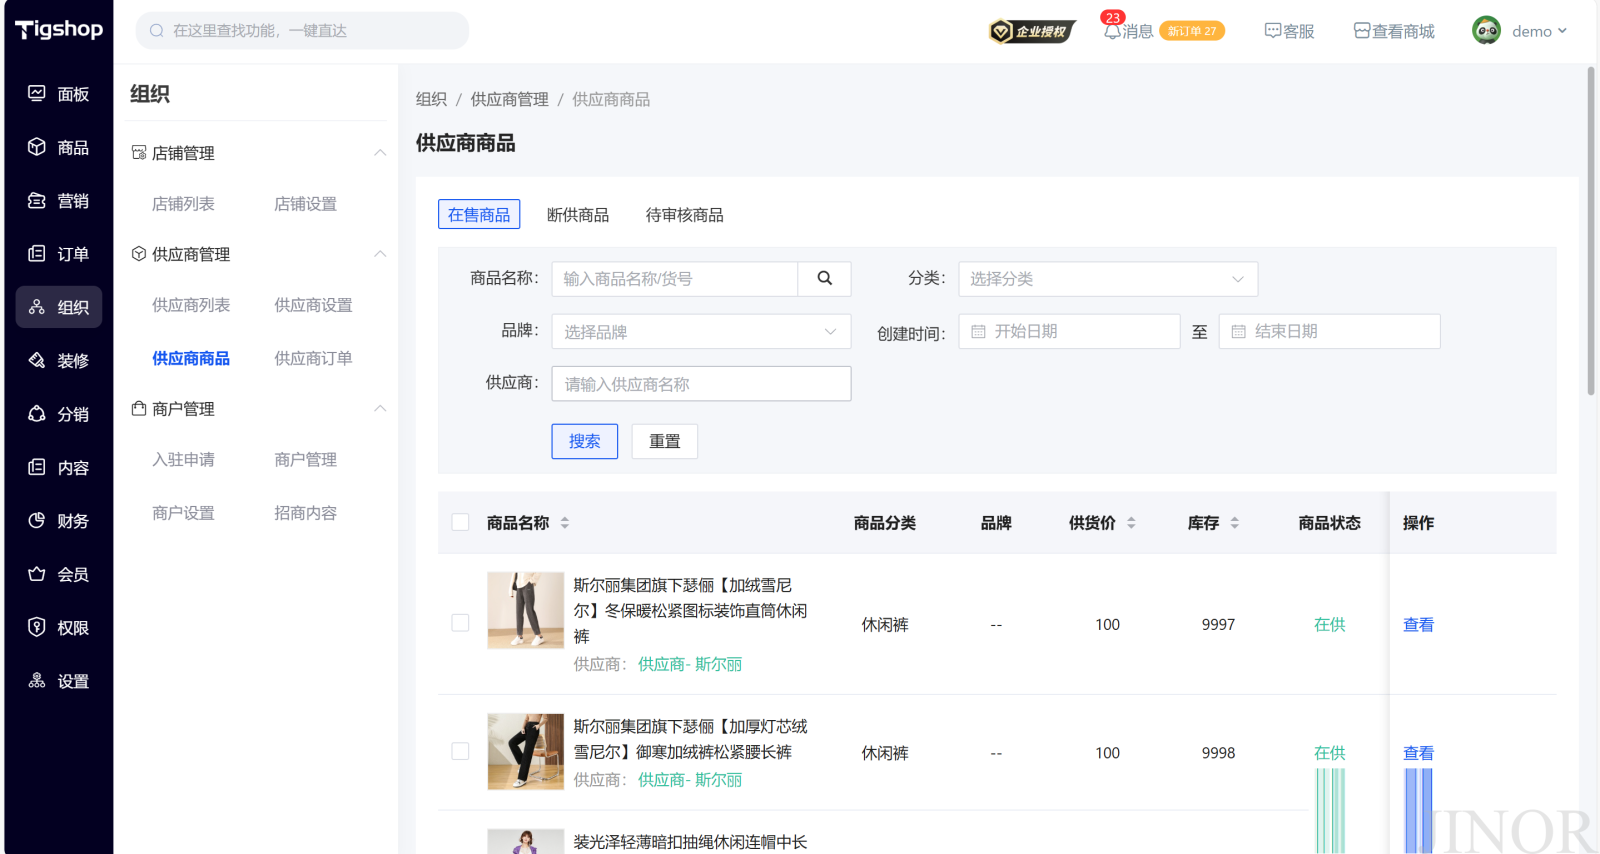Screen dimensions: 1600x854
Task: Open 内容 content sidebar item
Action: 58,468
